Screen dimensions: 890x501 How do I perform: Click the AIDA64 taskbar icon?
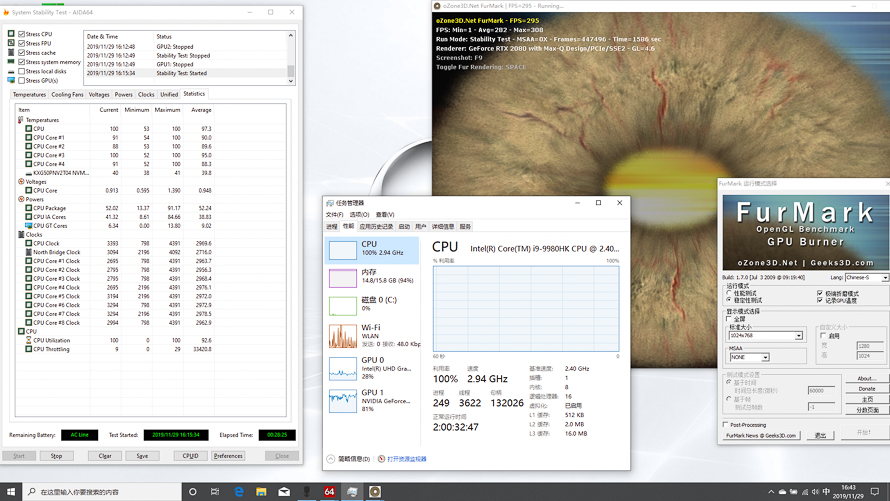click(329, 492)
